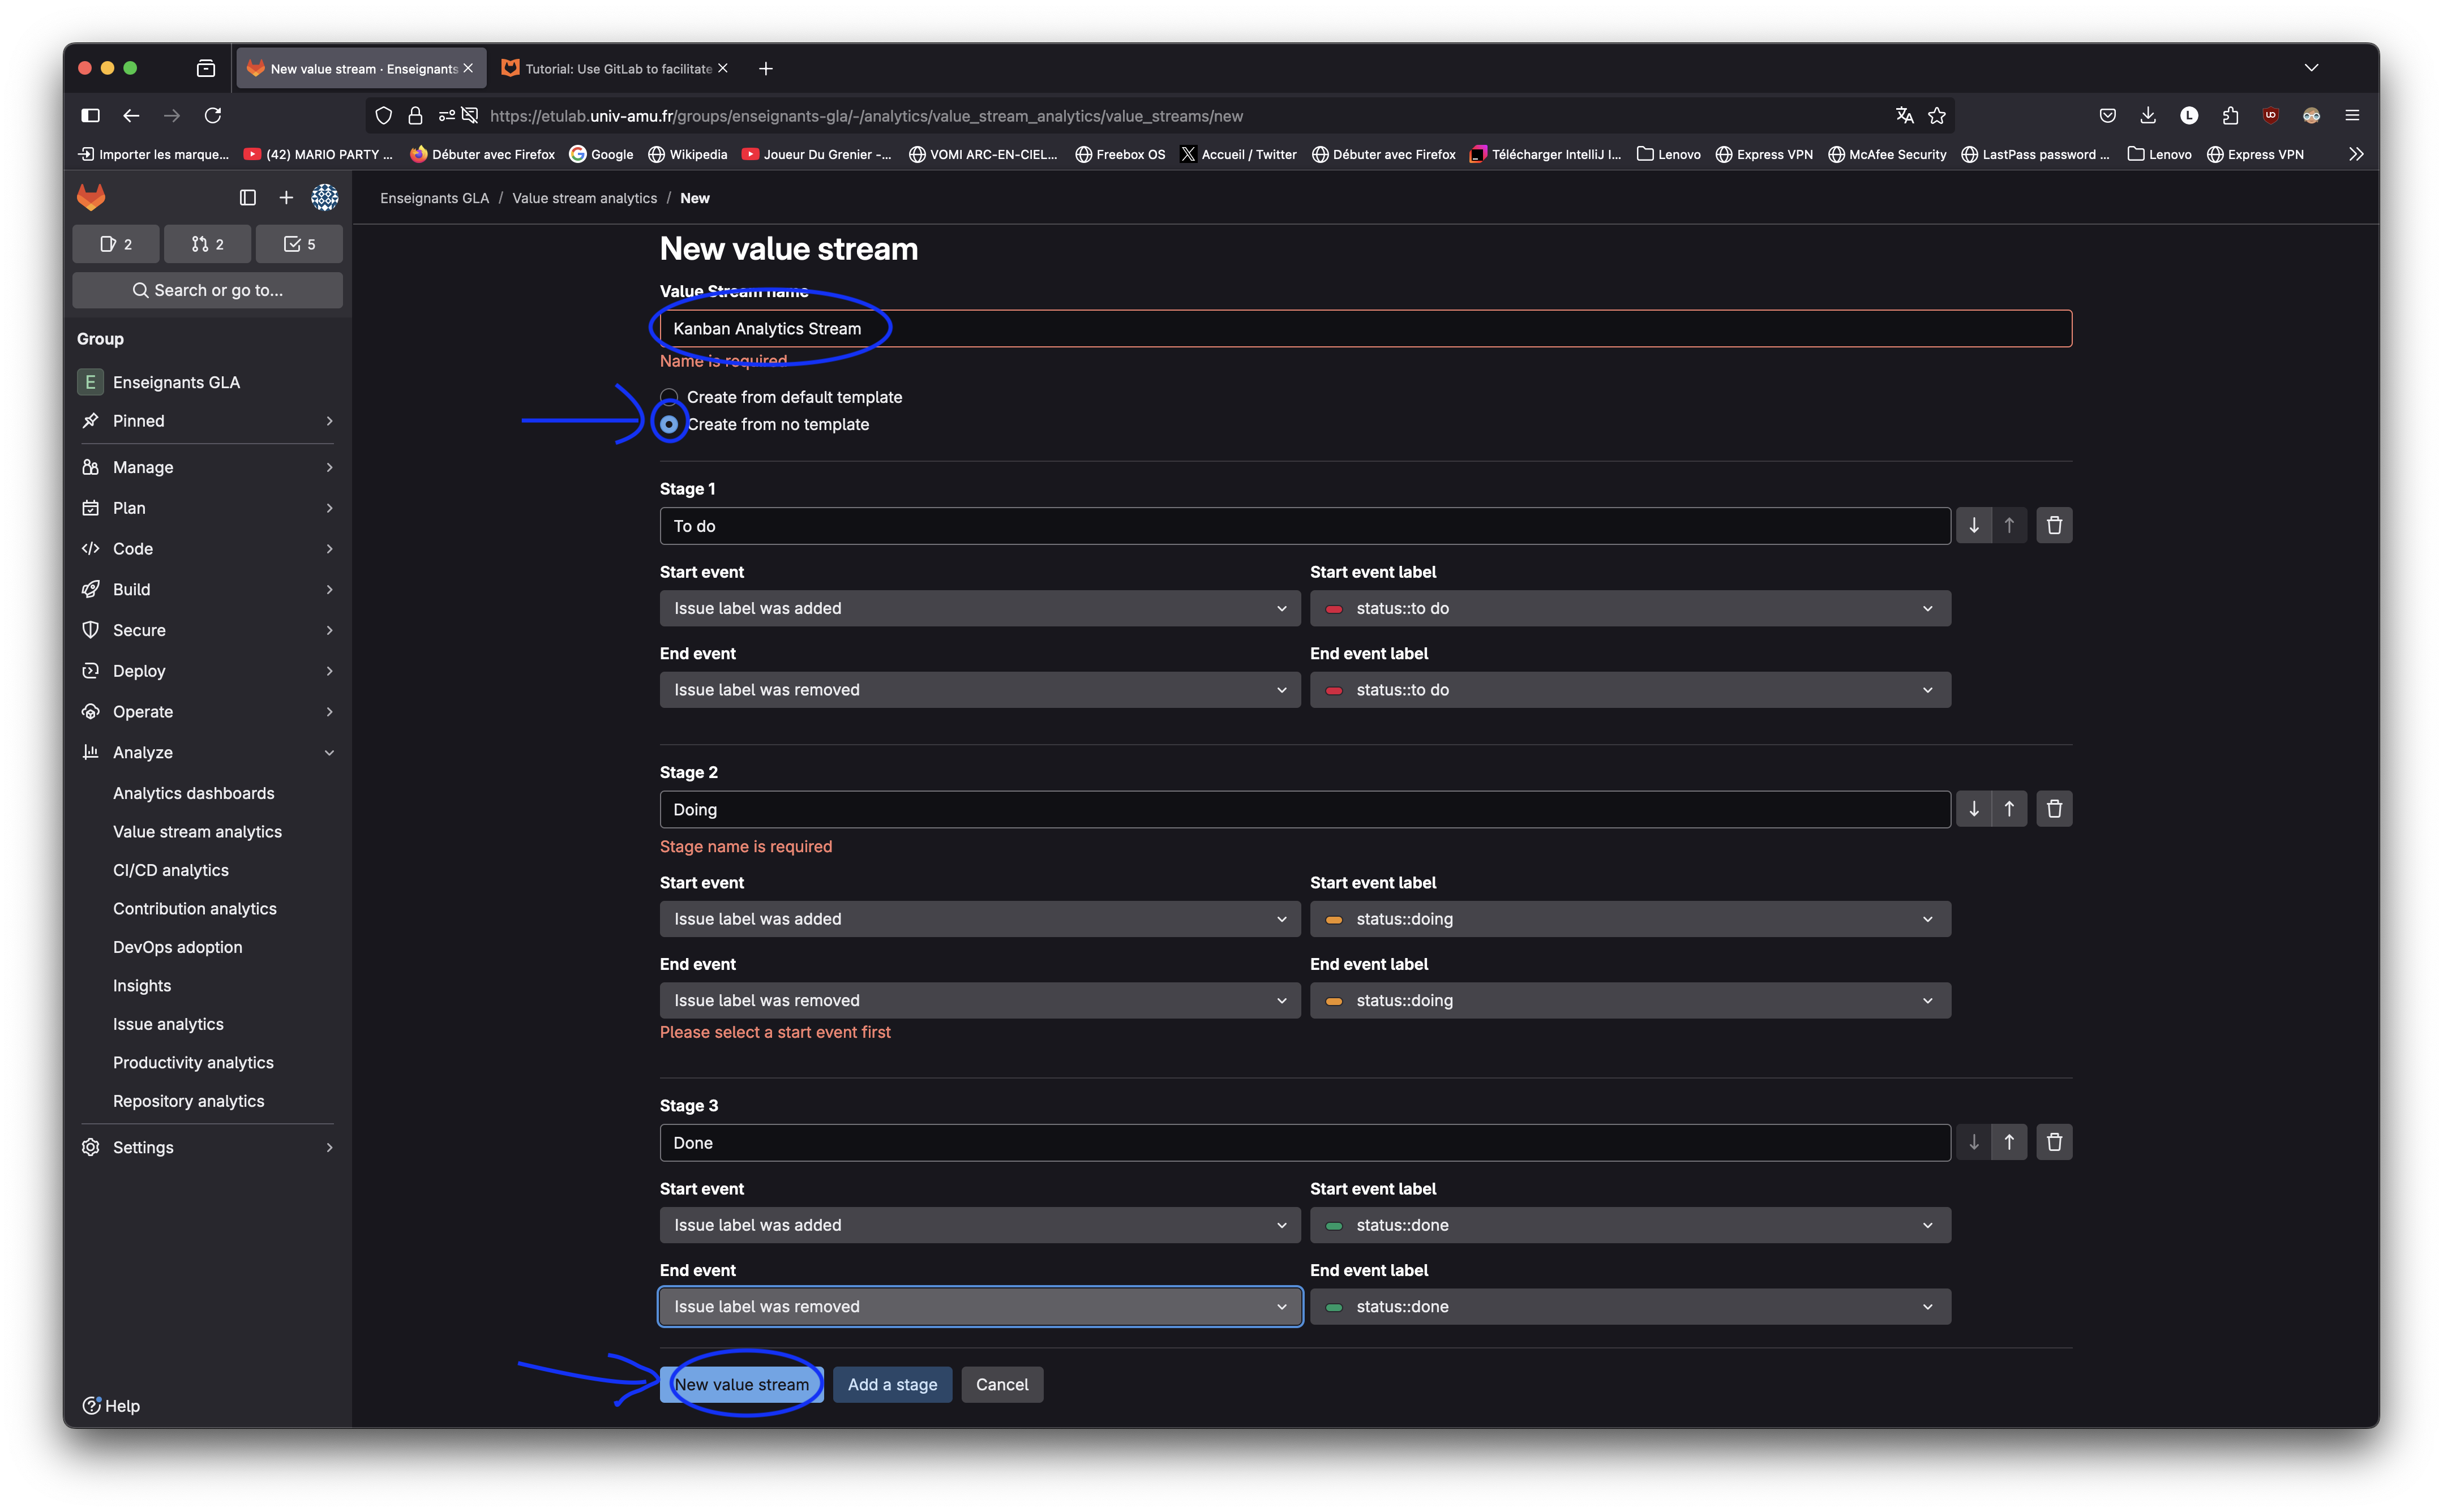Click Add a stage button
This screenshot has height=1512, width=2443.
(x=892, y=1384)
